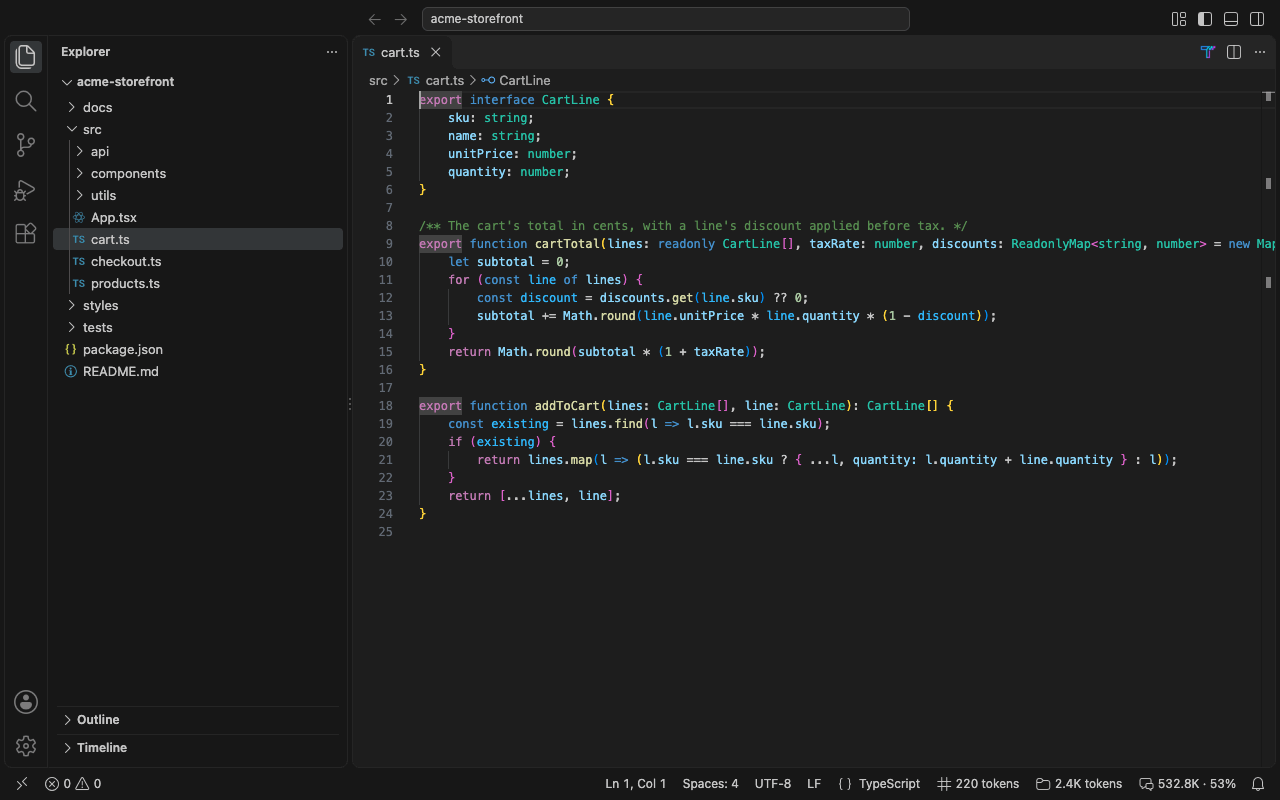Click the gradient T icon in editor toolbar
Image resolution: width=1280 pixels, height=800 pixels.
(1208, 52)
